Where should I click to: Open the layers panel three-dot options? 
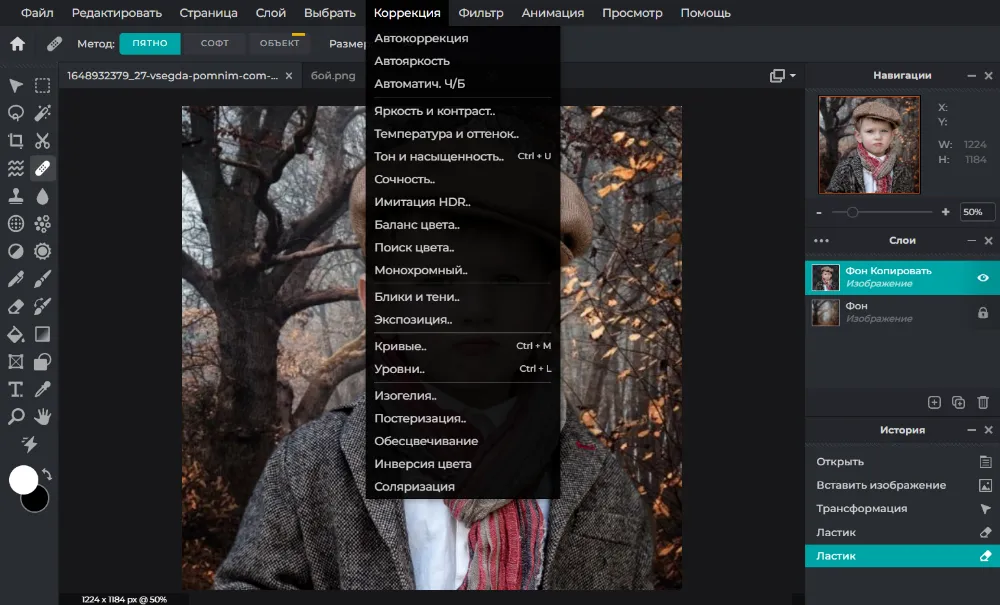coord(821,241)
